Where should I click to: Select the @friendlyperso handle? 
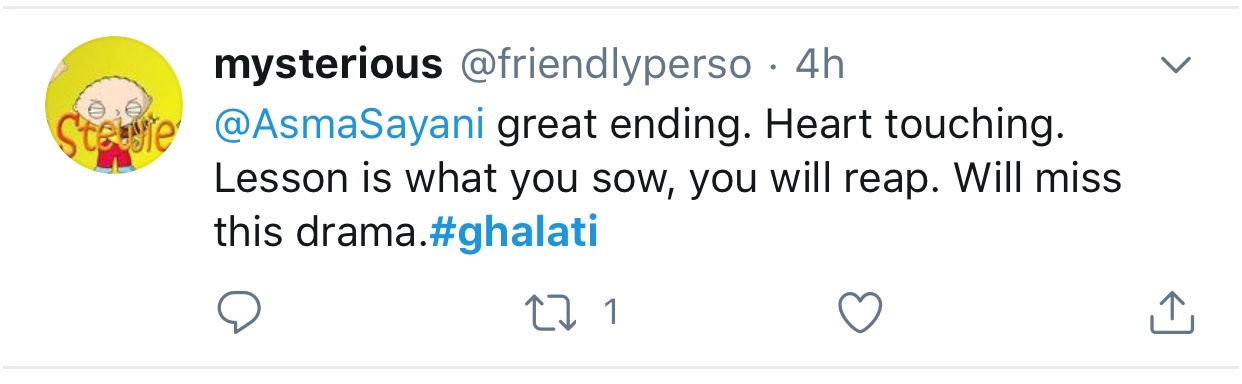[x=605, y=66]
